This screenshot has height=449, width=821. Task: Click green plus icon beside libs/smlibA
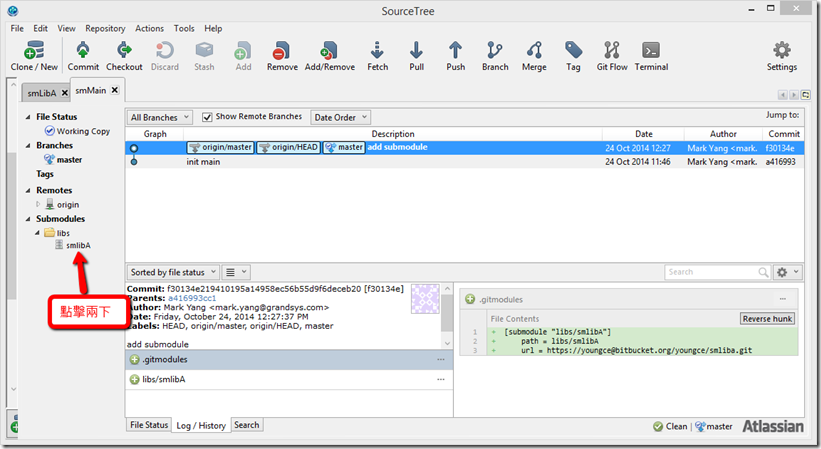coord(135,379)
